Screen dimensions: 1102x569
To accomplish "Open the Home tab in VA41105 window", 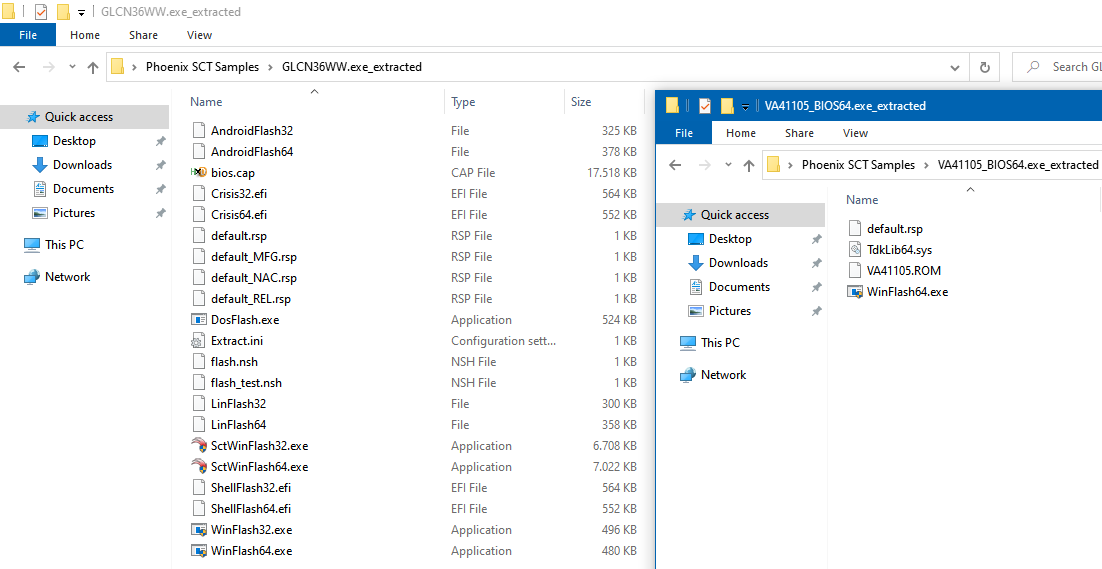I will click(741, 133).
